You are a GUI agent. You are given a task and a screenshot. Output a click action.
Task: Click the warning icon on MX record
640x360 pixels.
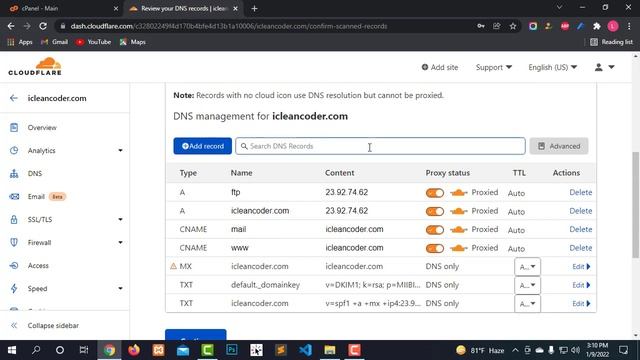click(x=173, y=266)
